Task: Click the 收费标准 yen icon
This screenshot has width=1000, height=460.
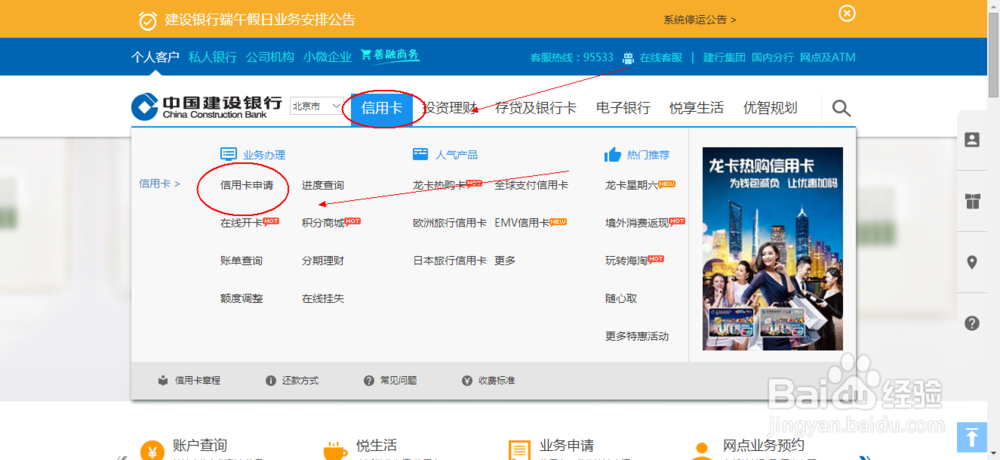Action: pos(467,381)
